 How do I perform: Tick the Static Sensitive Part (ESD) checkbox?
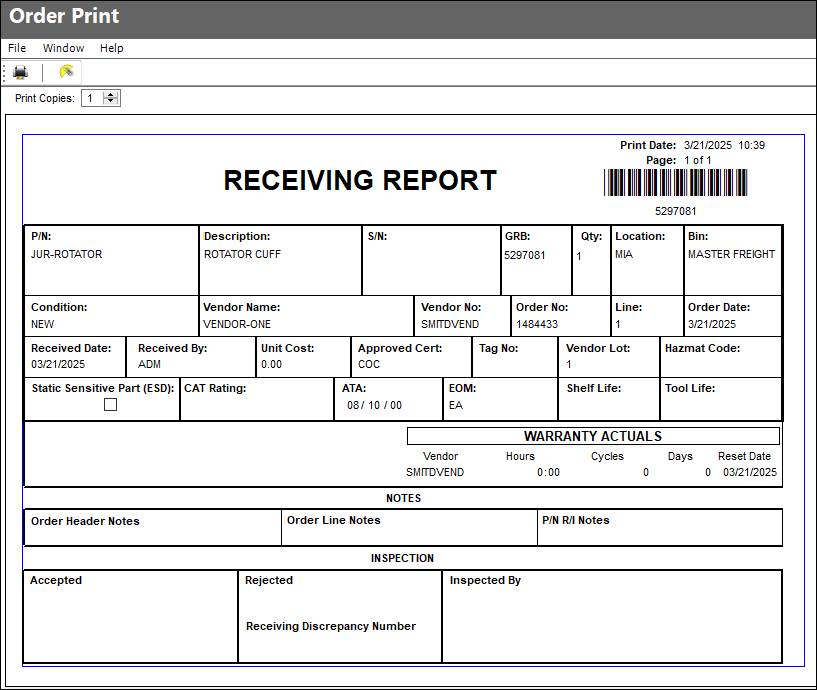110,404
